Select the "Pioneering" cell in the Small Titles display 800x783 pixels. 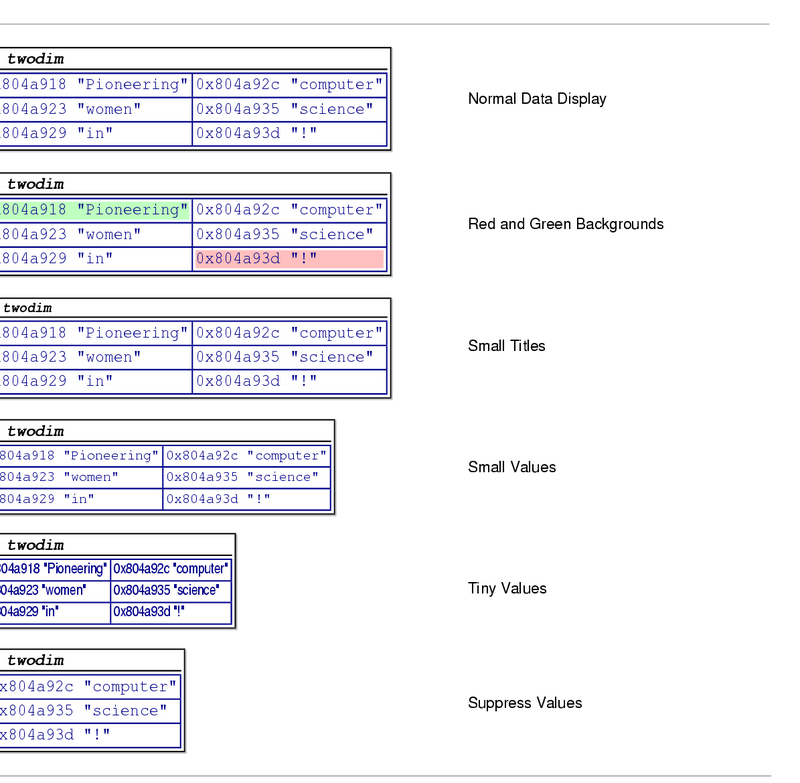point(95,333)
